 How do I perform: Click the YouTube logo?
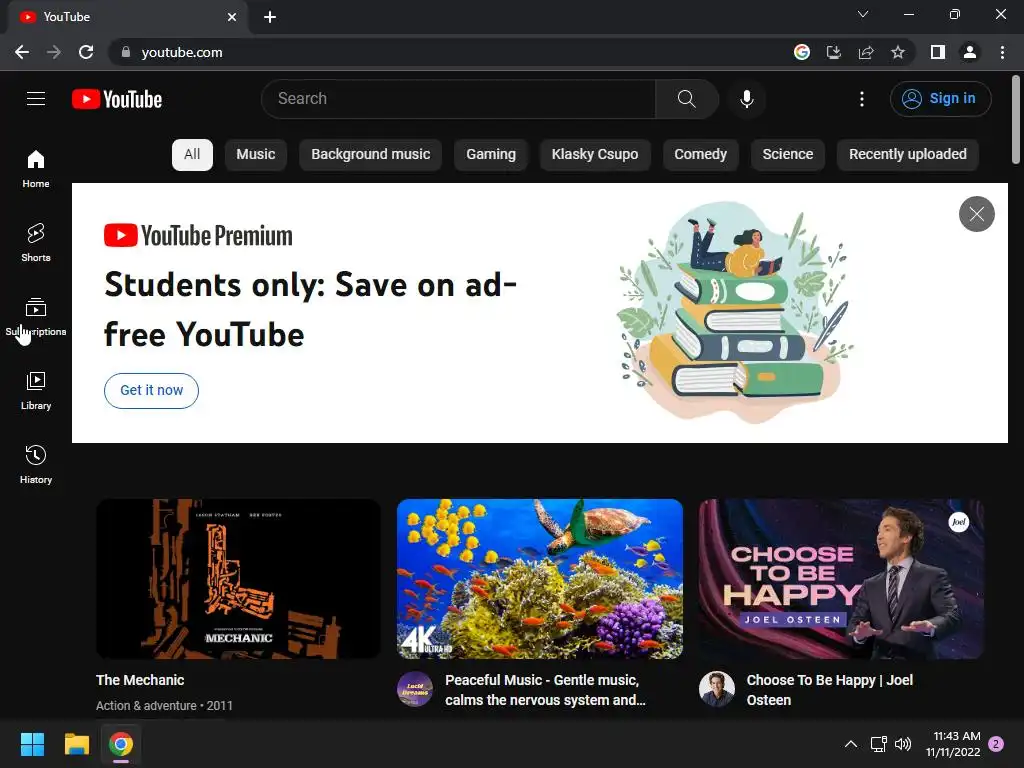click(x=117, y=99)
